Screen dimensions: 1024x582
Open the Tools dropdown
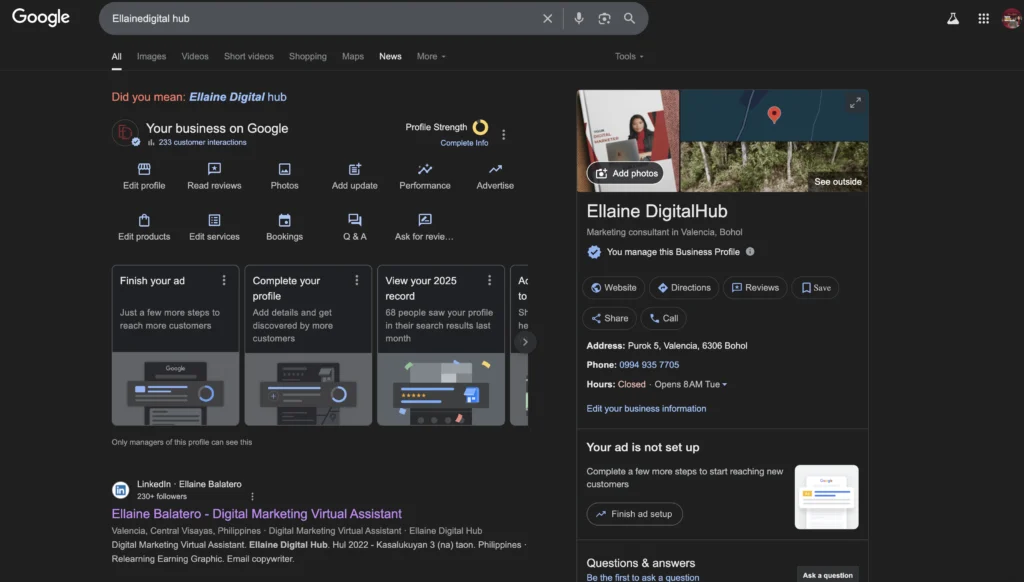coord(629,56)
